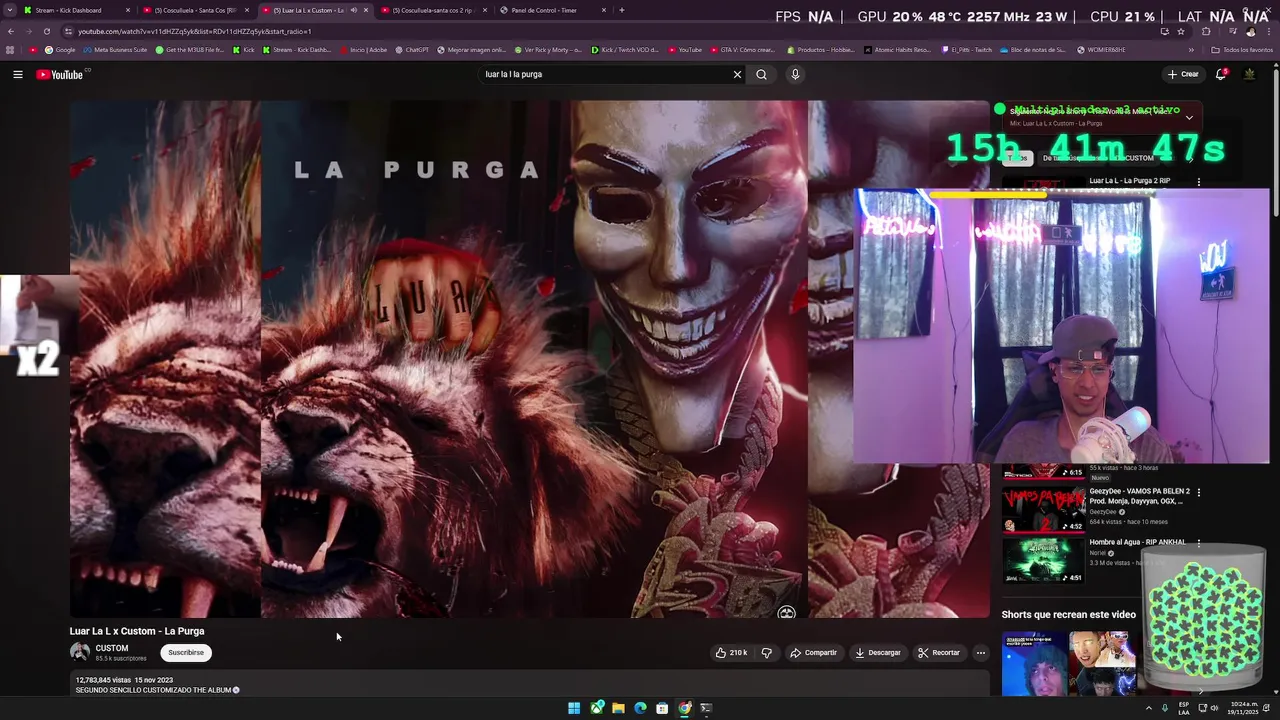The width and height of the screenshot is (1280, 720).
Task: Show hidden system tray icons chevron
Action: tap(1148, 708)
